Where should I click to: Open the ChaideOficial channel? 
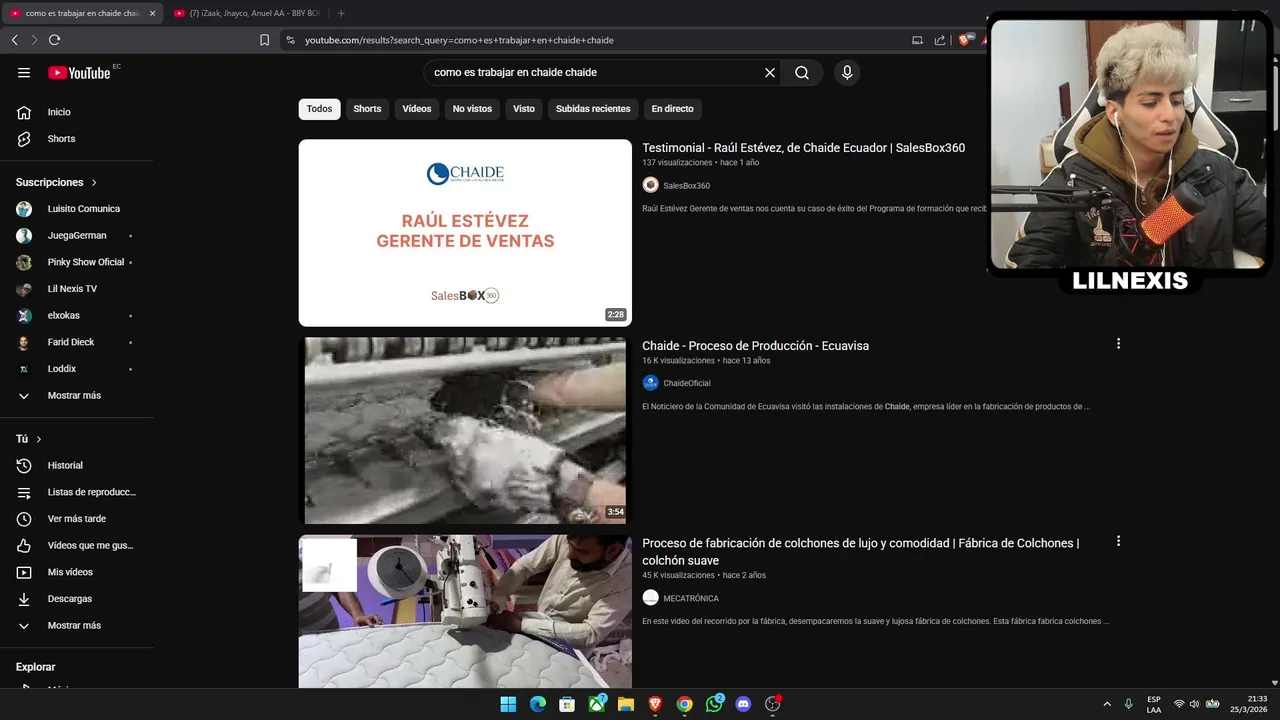[x=687, y=383]
